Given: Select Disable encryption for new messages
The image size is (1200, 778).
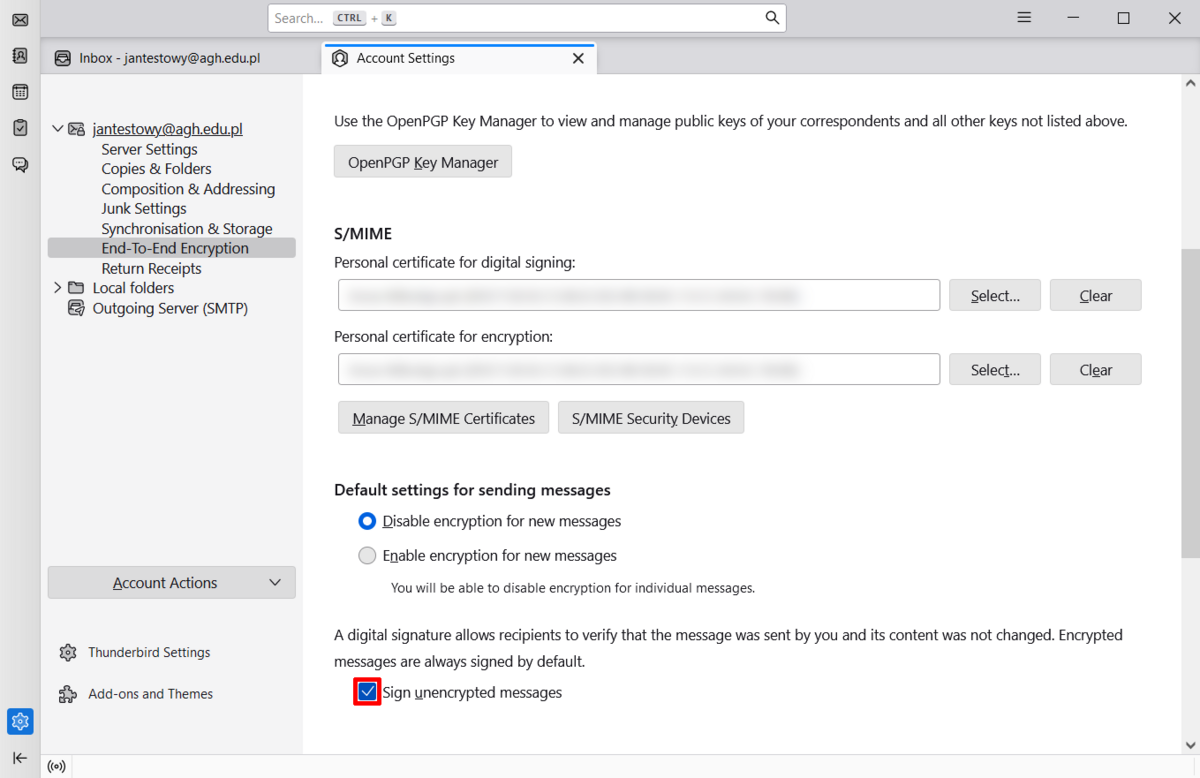Looking at the screenshot, I should click(x=367, y=521).
